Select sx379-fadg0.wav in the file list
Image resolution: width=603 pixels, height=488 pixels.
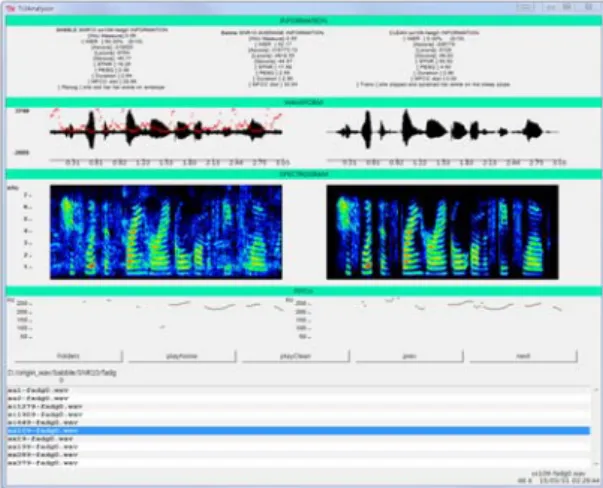click(x=298, y=463)
